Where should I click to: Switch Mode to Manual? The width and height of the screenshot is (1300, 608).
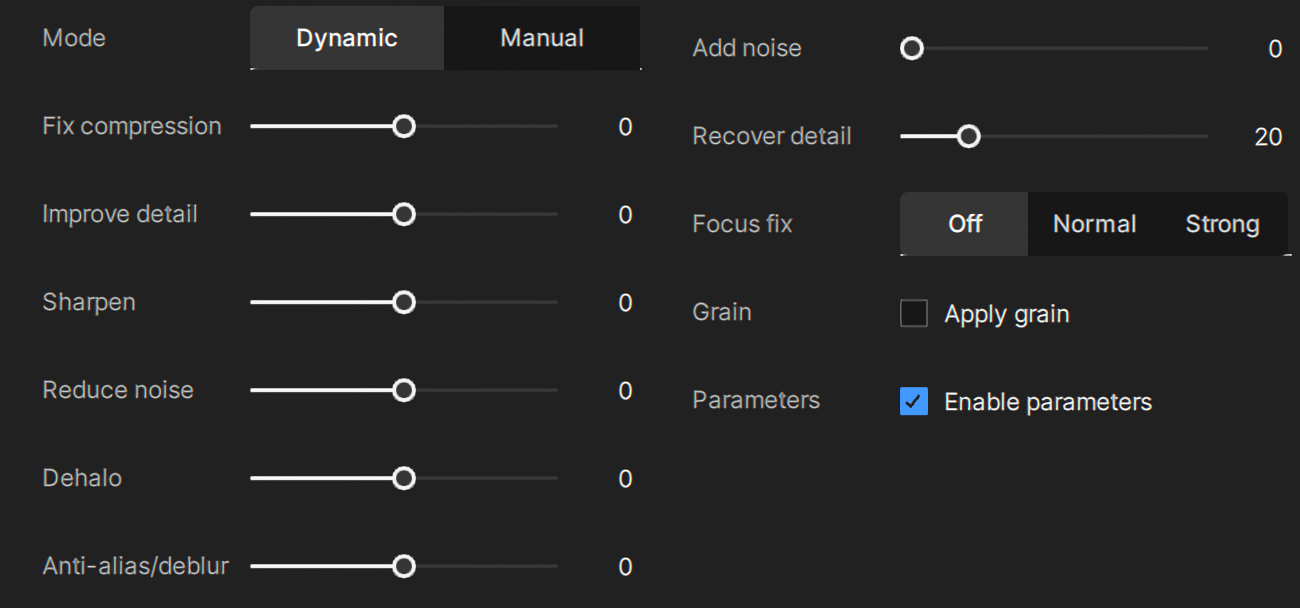pos(541,38)
